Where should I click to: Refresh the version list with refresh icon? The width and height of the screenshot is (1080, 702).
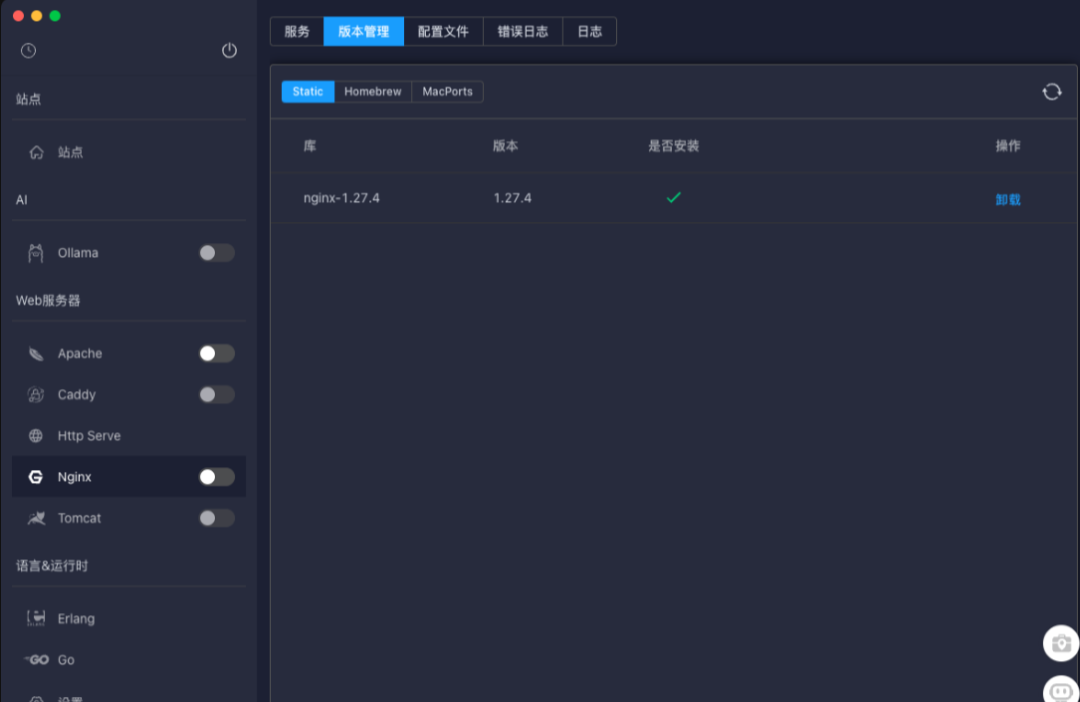pos(1052,92)
